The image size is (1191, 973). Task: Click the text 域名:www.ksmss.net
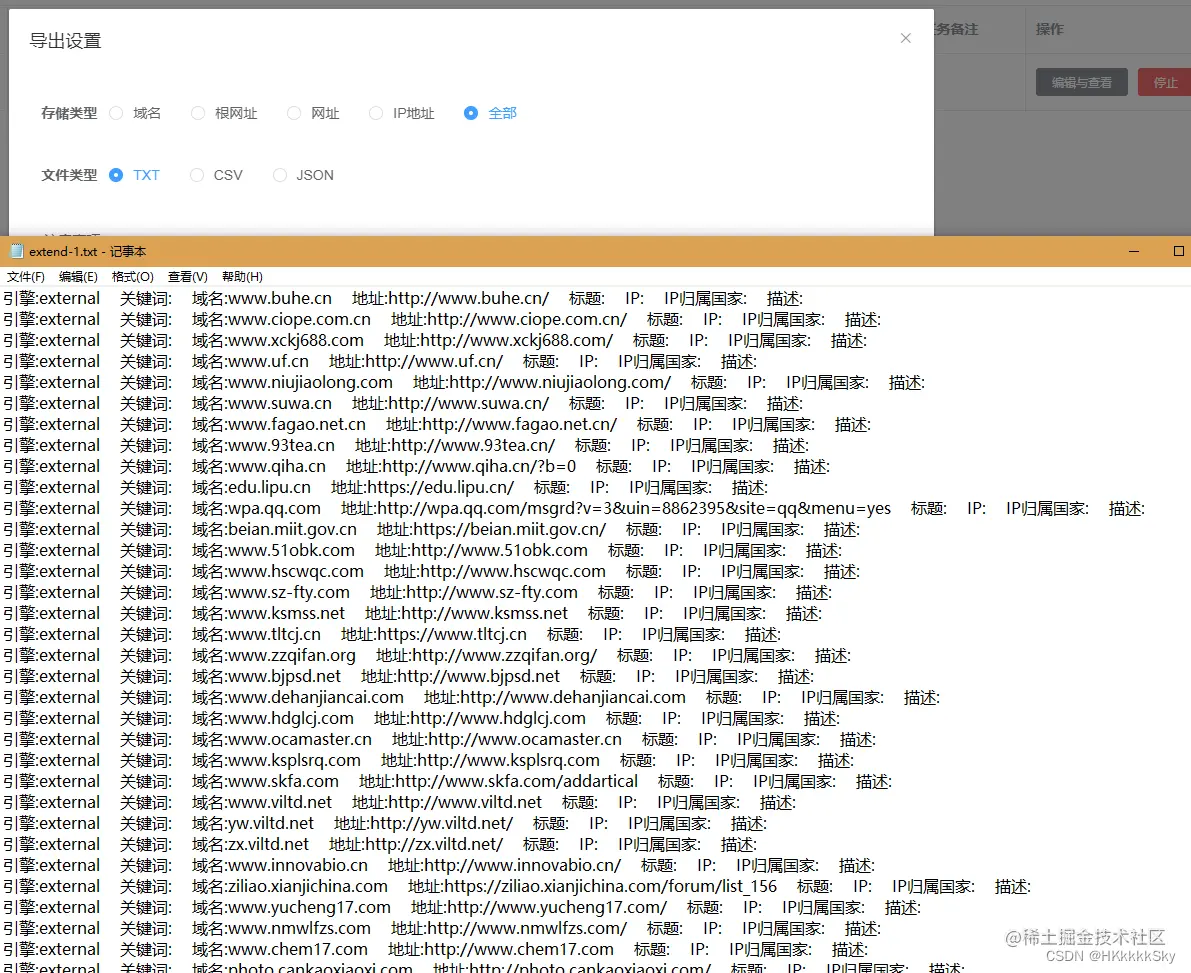tap(269, 614)
